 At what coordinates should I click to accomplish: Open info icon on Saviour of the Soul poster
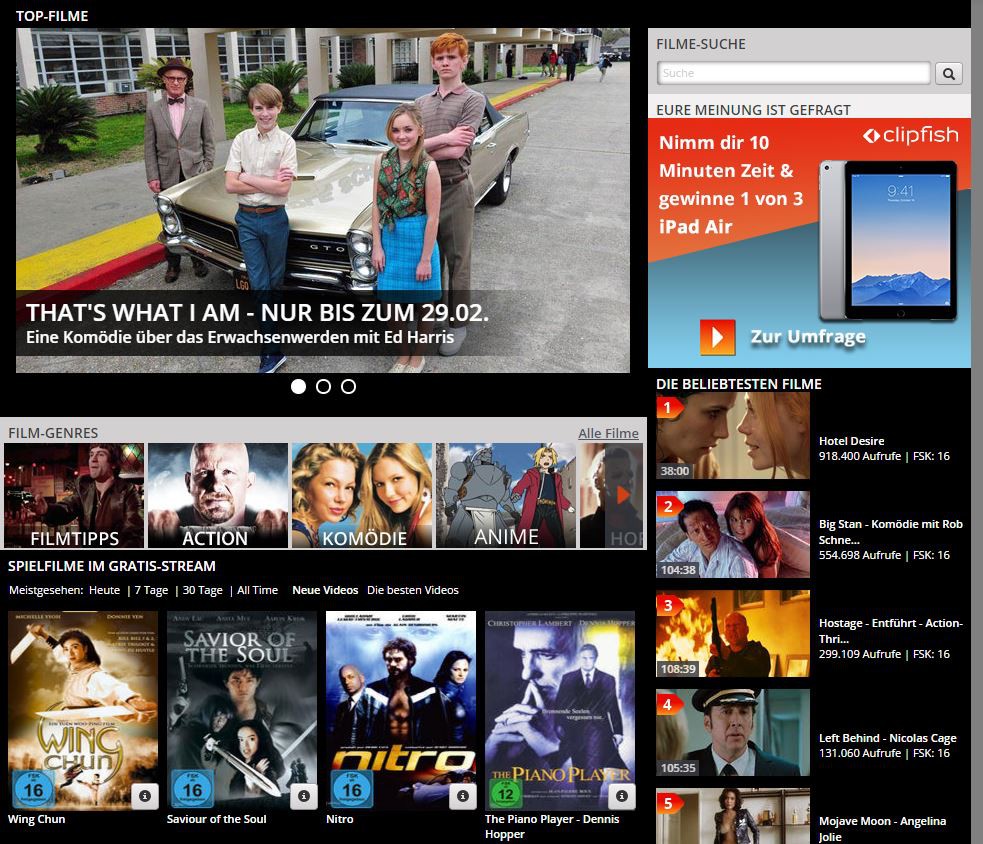pyautogui.click(x=305, y=796)
